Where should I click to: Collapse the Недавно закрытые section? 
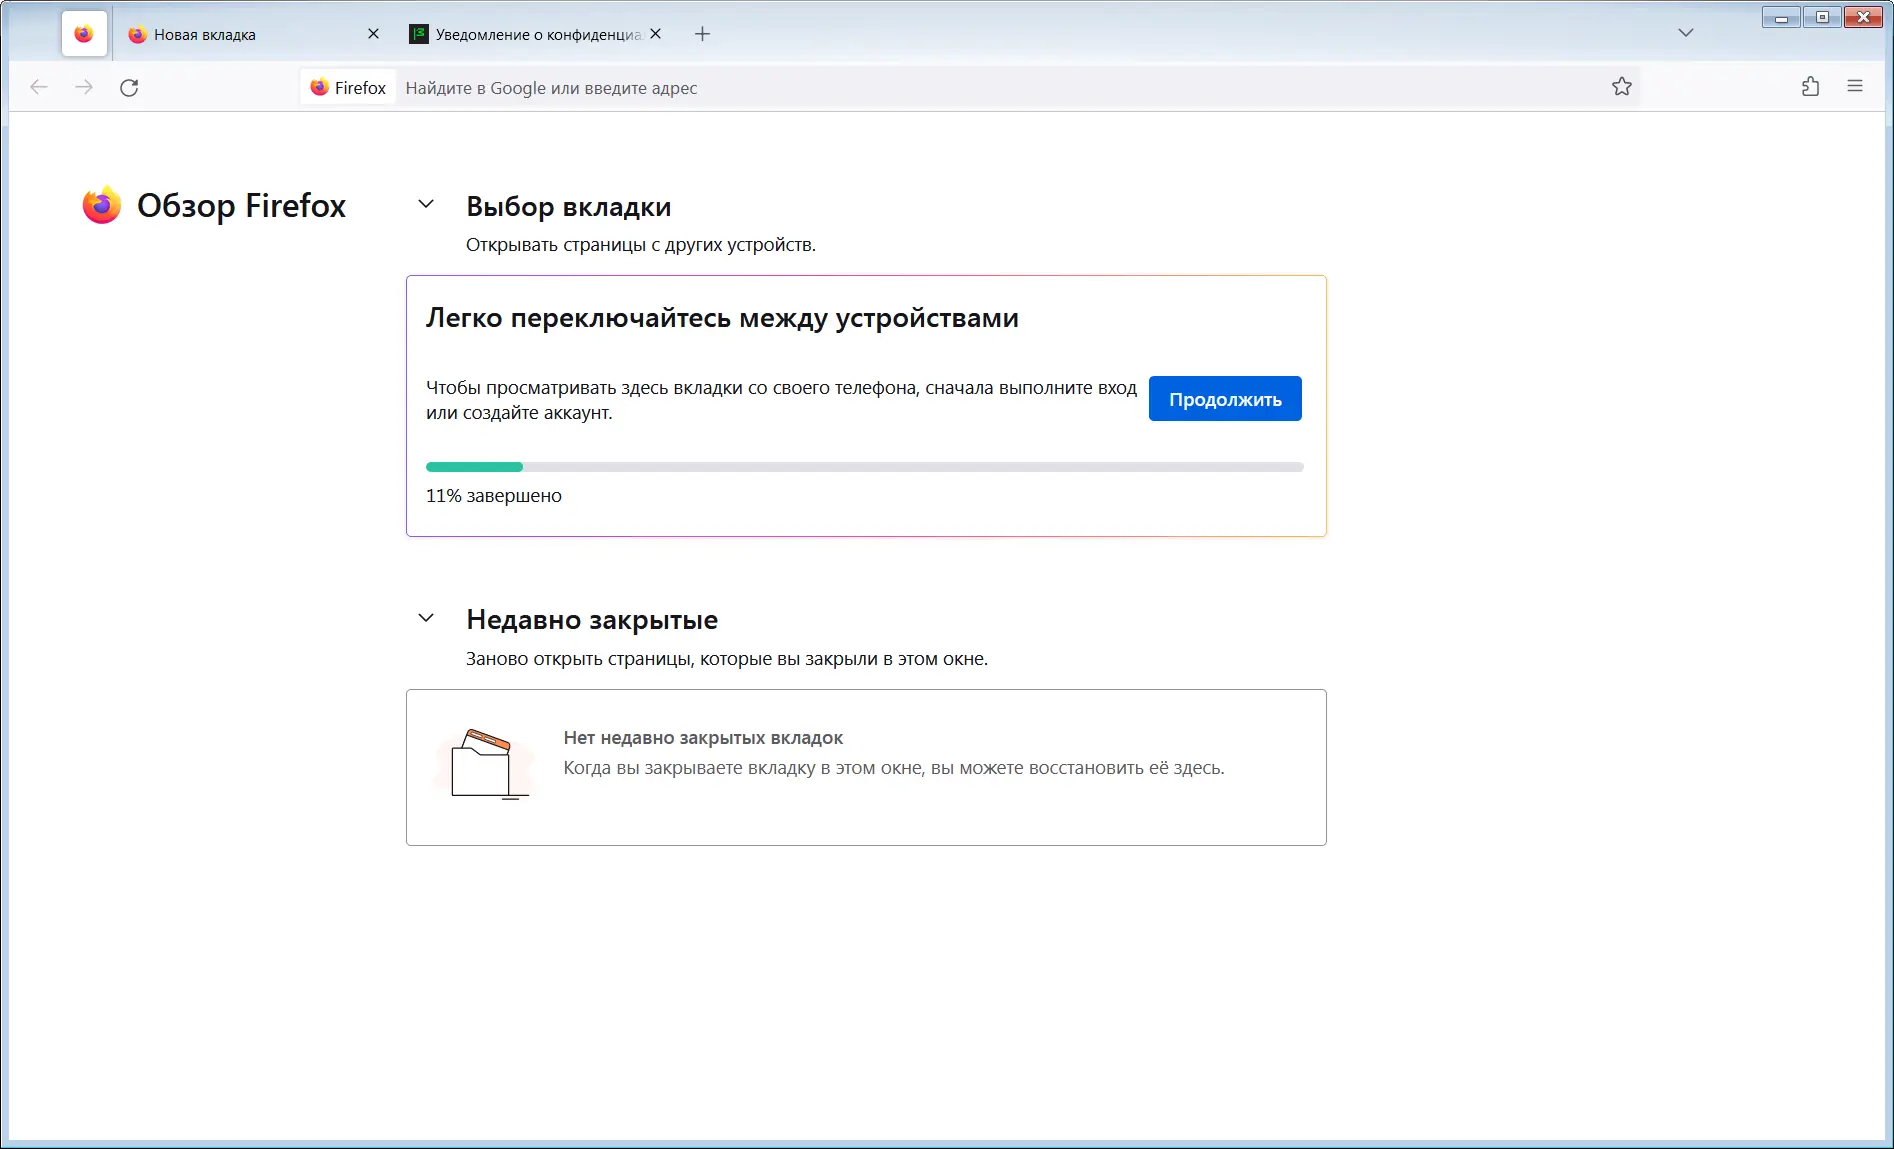point(426,618)
